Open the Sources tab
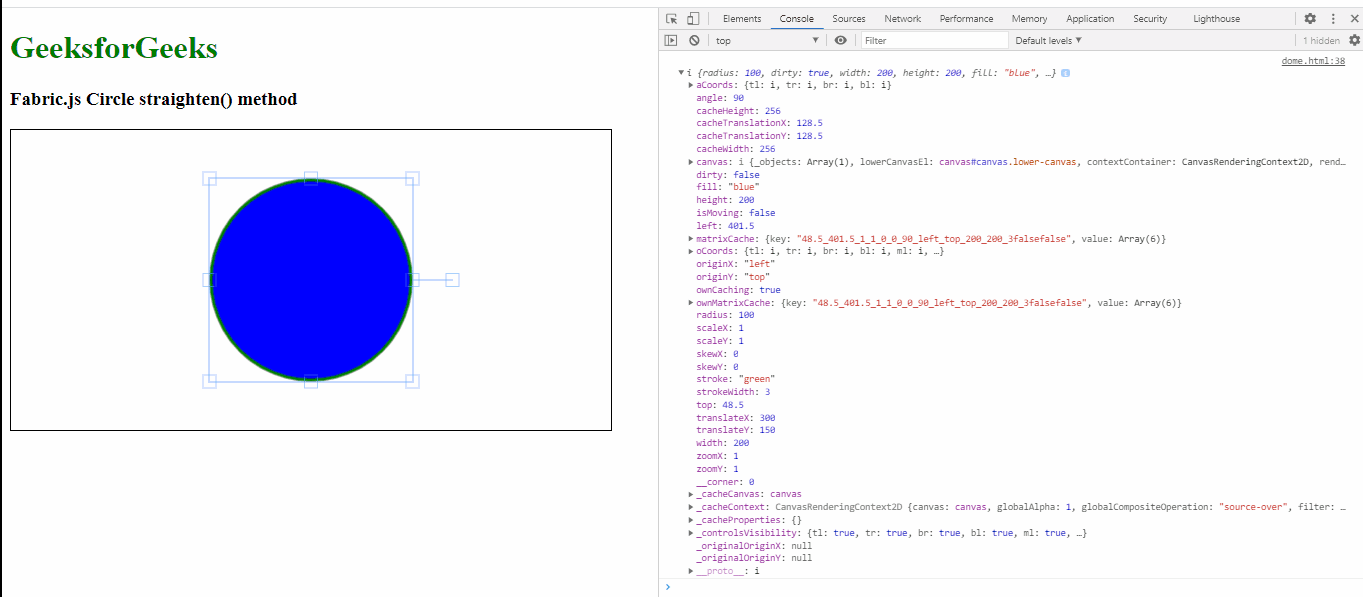 (x=849, y=18)
